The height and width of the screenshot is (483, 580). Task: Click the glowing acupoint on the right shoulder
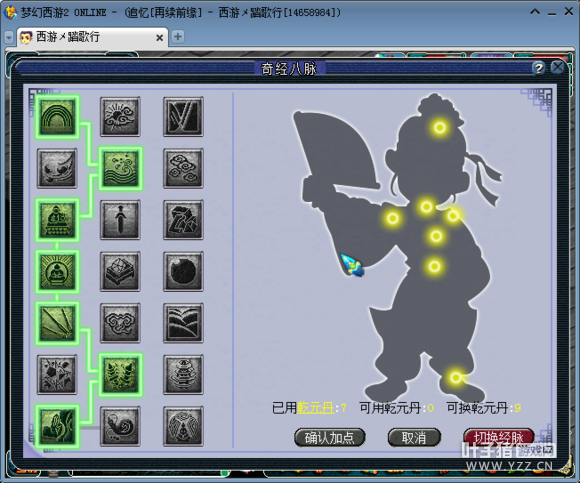point(453,215)
